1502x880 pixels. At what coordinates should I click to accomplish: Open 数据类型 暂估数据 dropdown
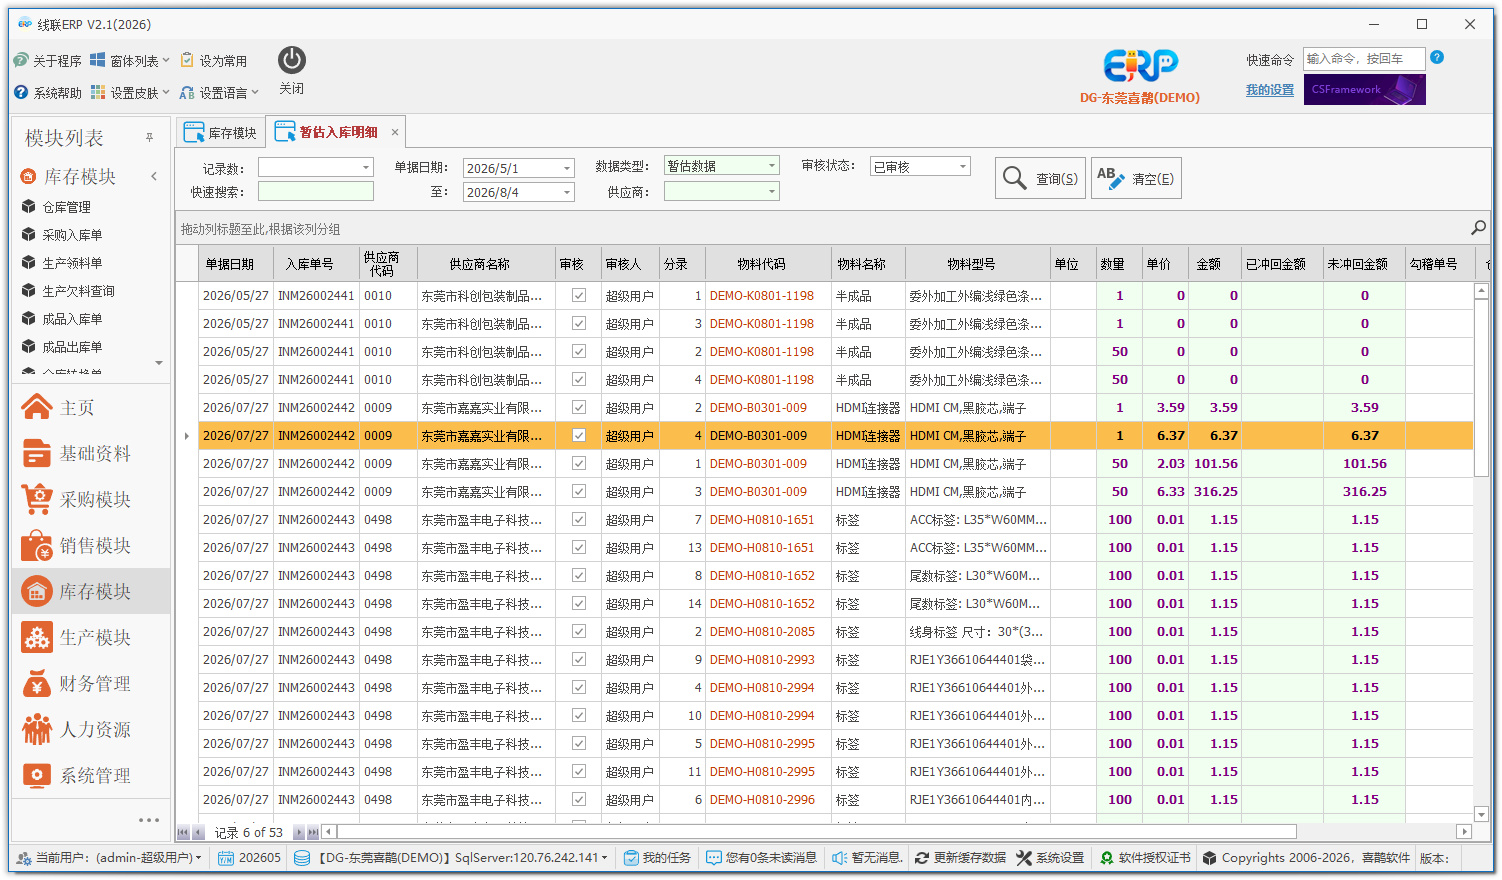click(x=772, y=166)
